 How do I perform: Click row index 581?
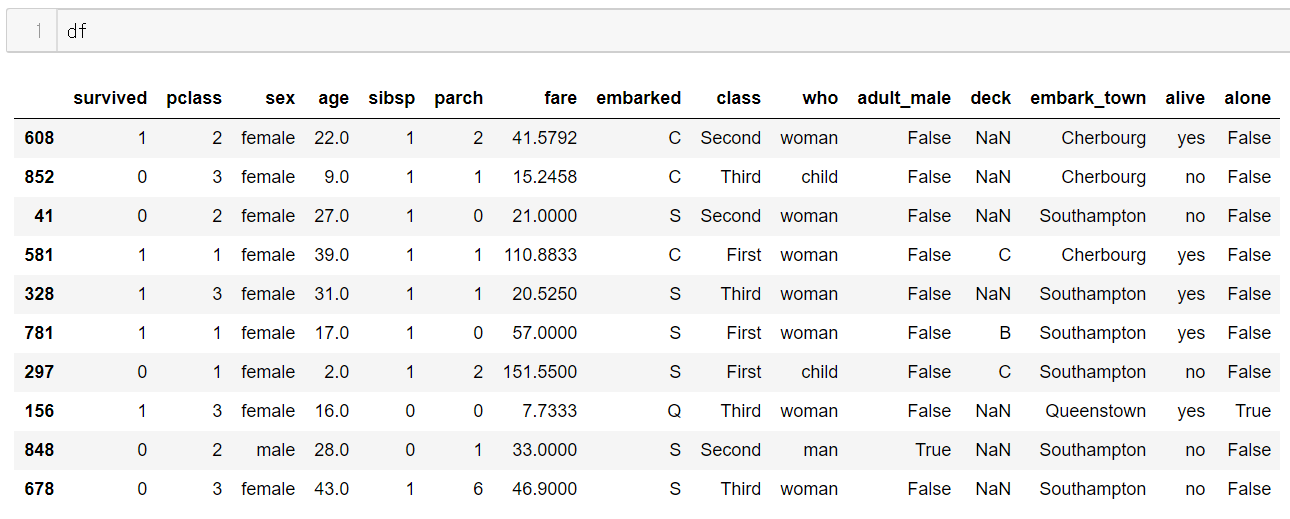coord(39,255)
